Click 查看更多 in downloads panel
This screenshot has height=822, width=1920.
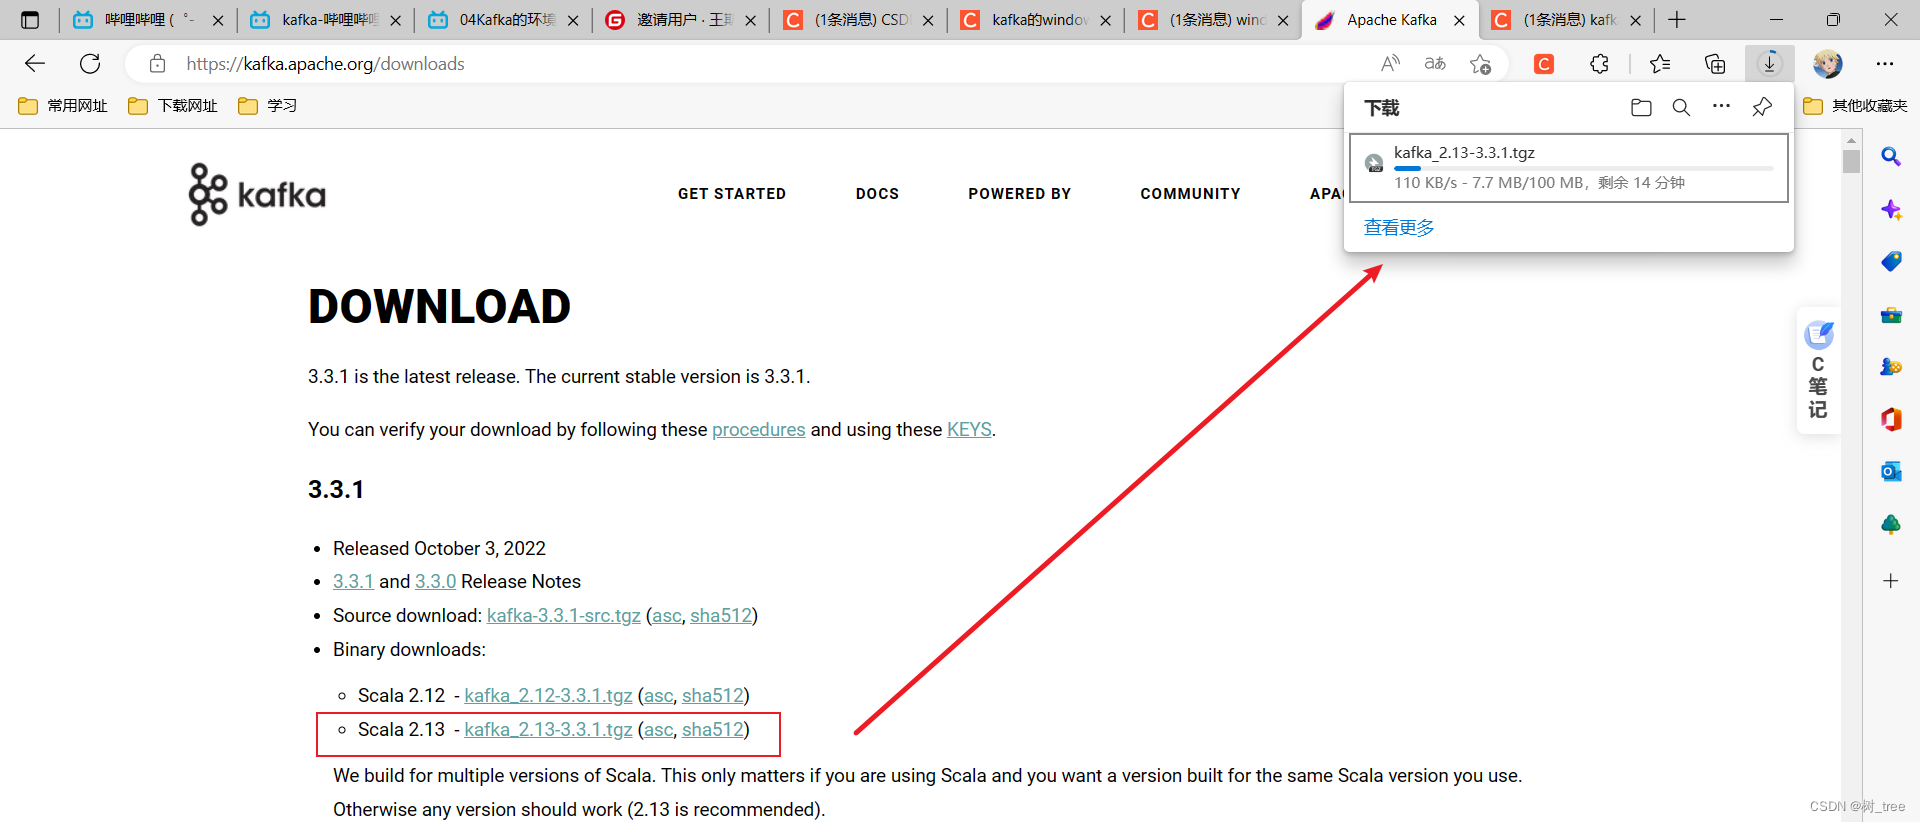click(1399, 228)
